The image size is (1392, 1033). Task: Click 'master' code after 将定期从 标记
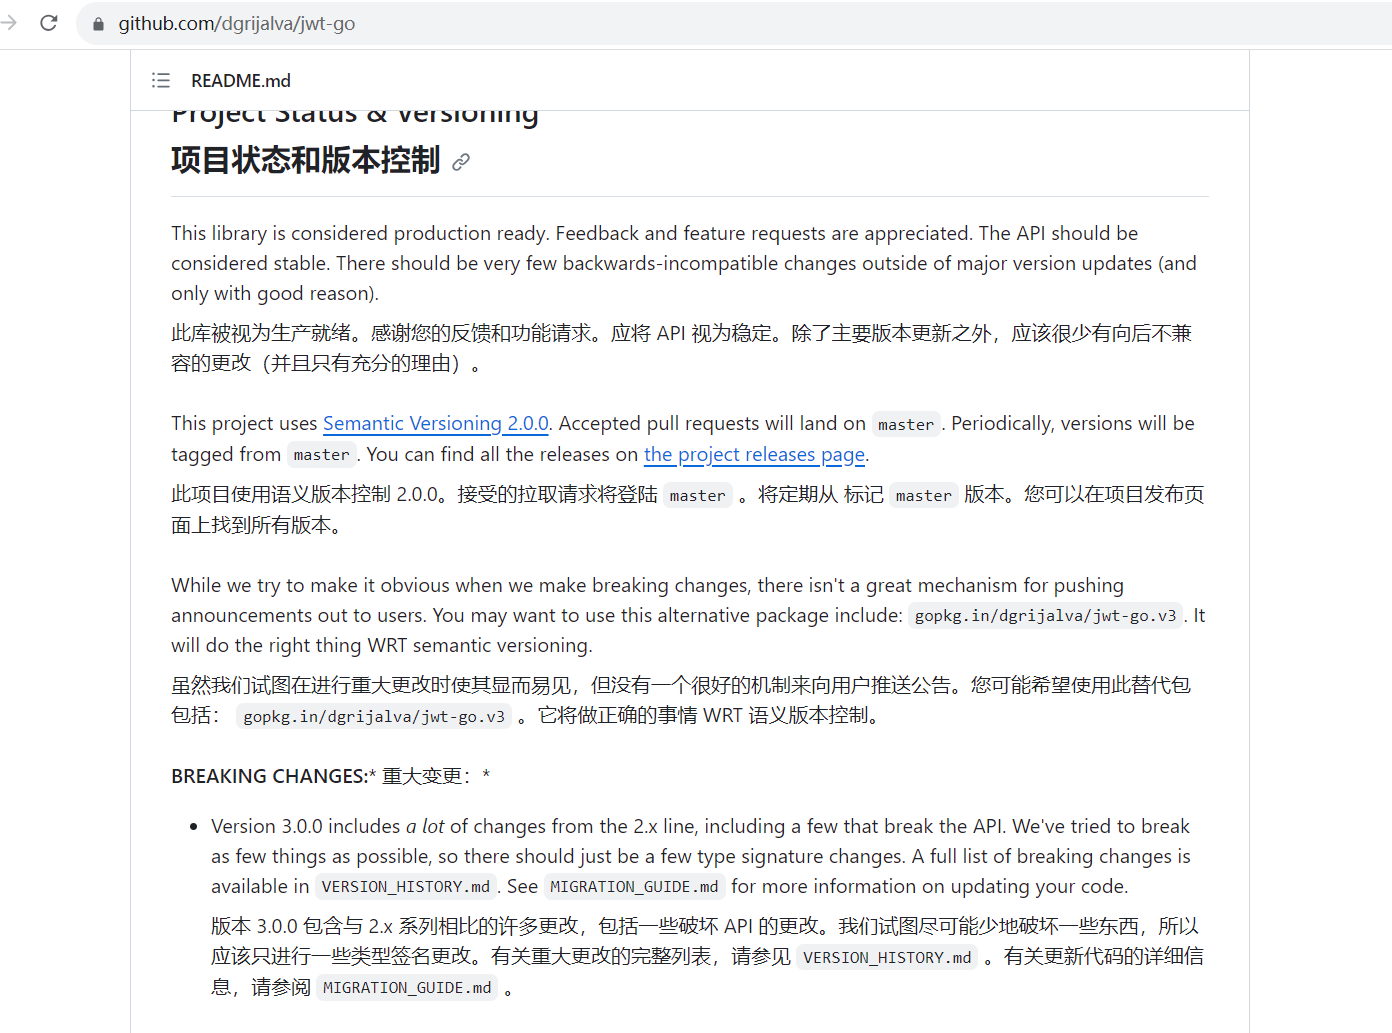(x=923, y=496)
